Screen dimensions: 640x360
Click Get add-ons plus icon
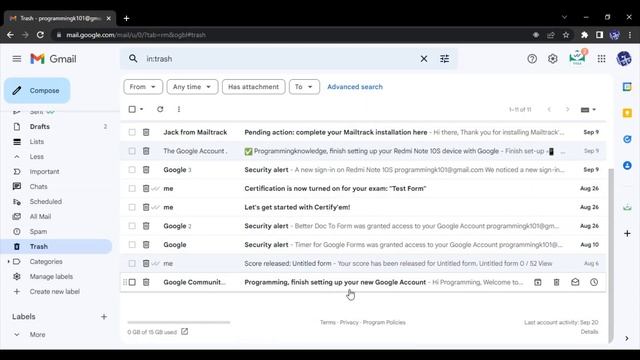[x=627, y=233]
